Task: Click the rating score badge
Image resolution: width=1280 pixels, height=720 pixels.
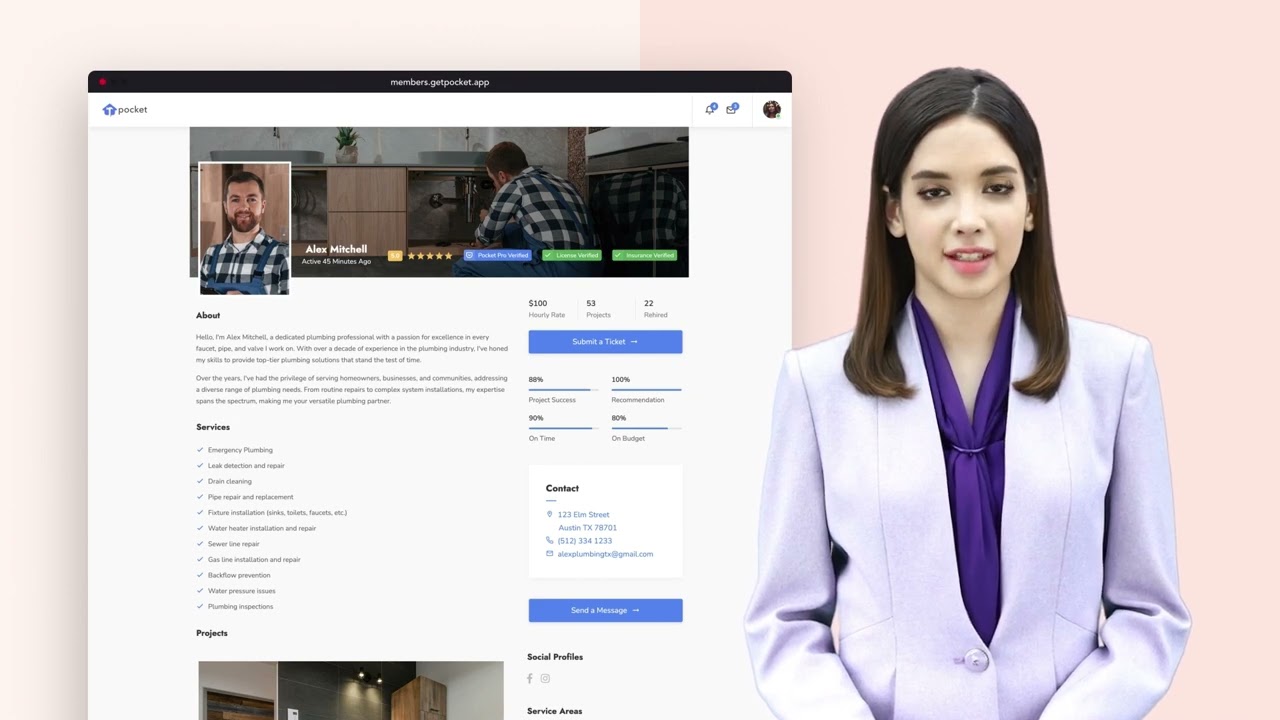Action: pyautogui.click(x=395, y=256)
